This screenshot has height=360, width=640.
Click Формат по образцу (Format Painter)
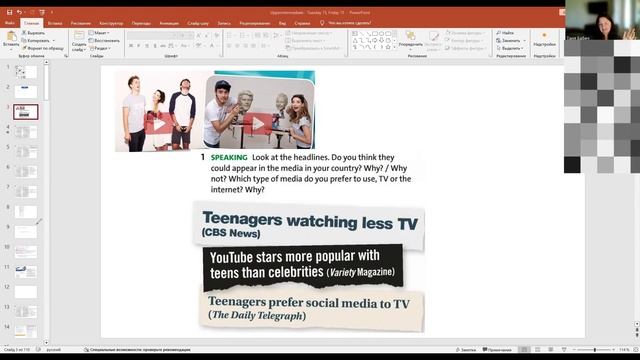(43, 48)
